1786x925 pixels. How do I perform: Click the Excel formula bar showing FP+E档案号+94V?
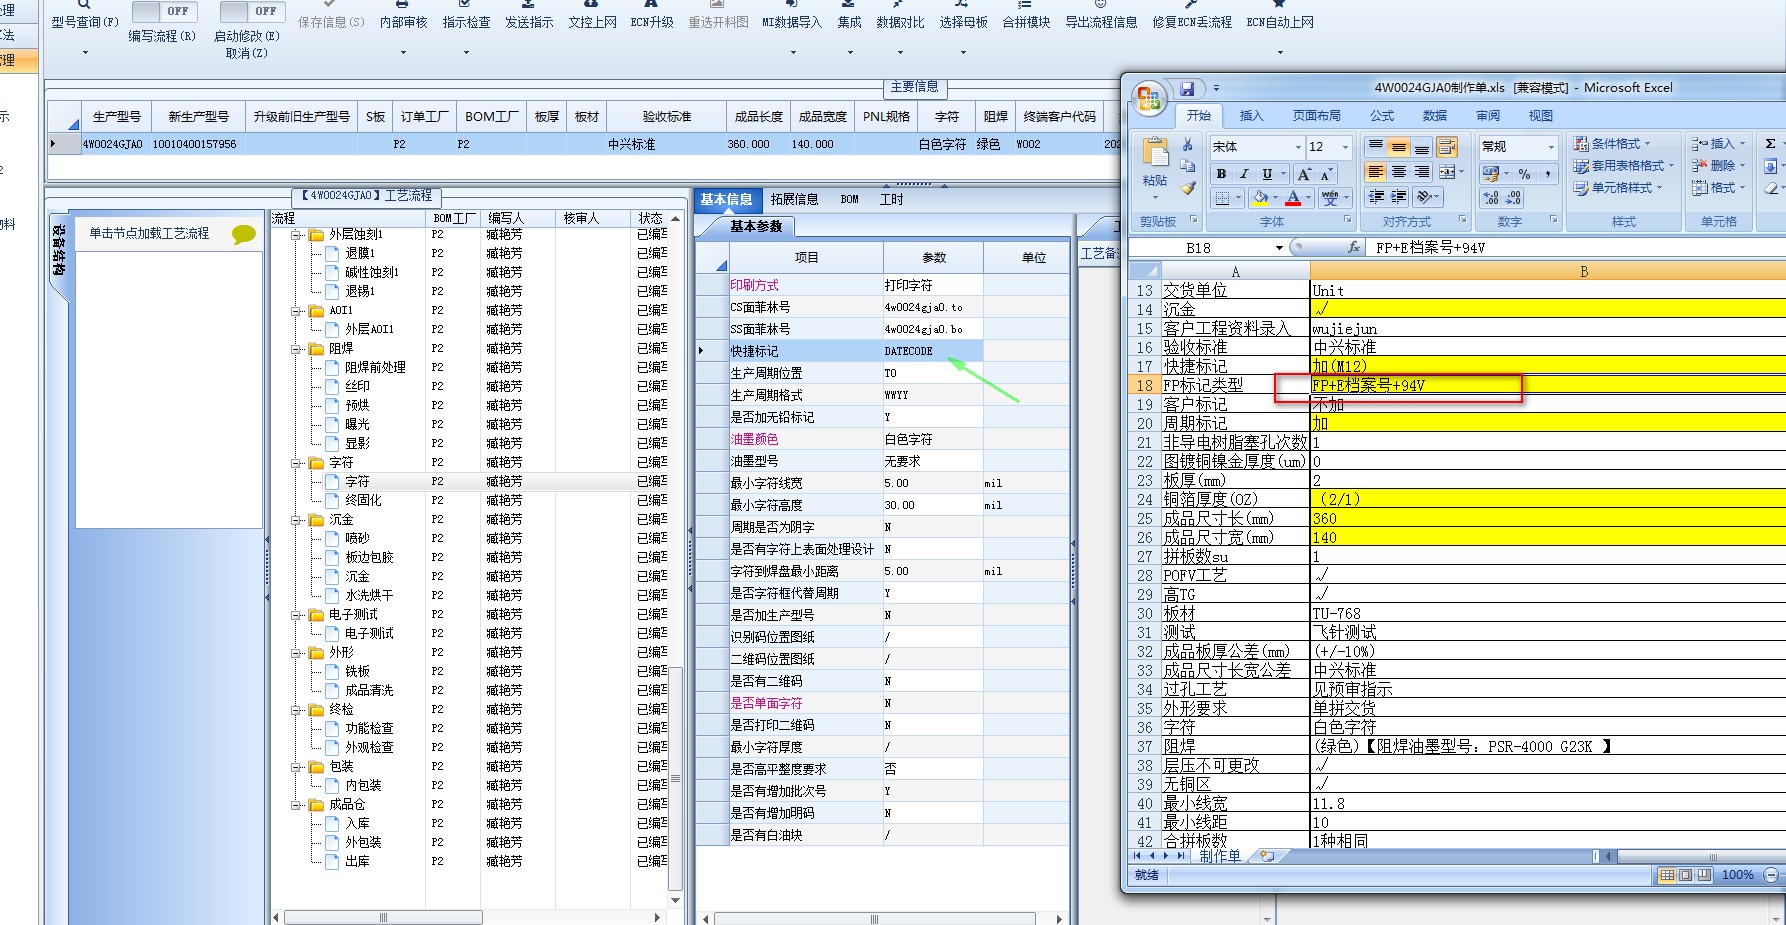click(1576, 248)
